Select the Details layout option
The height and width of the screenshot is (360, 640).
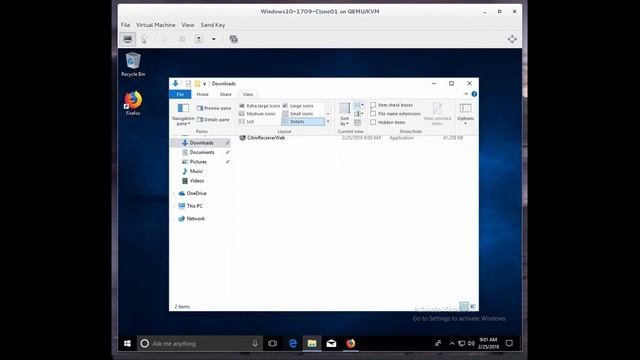point(303,122)
